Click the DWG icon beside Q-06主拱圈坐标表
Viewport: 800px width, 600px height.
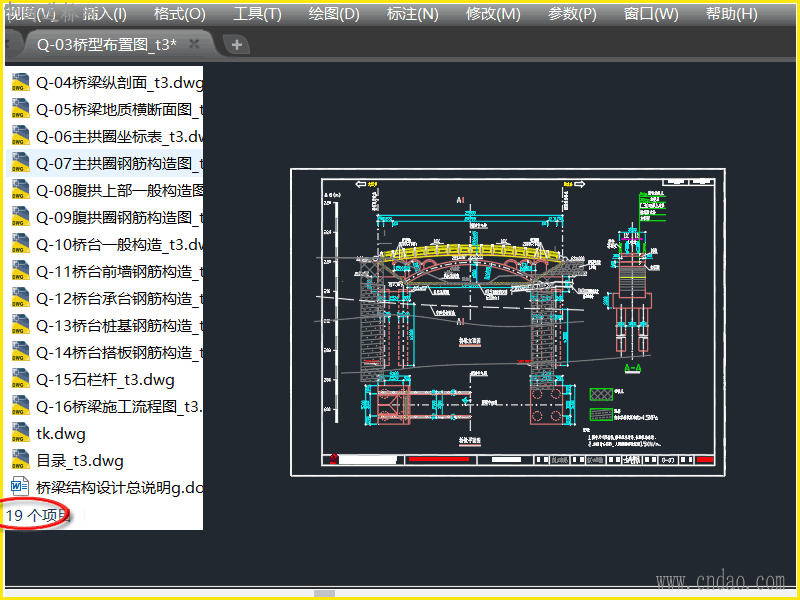19,136
